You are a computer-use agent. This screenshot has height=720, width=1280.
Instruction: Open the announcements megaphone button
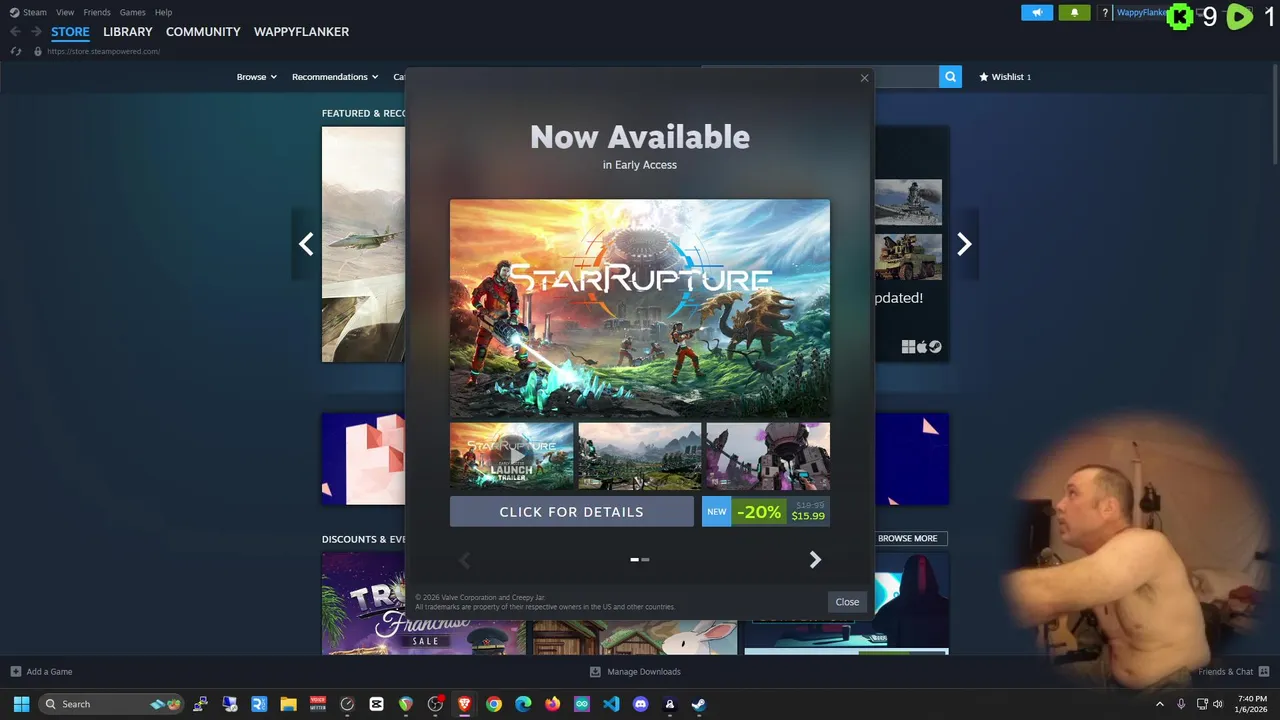coord(1037,13)
